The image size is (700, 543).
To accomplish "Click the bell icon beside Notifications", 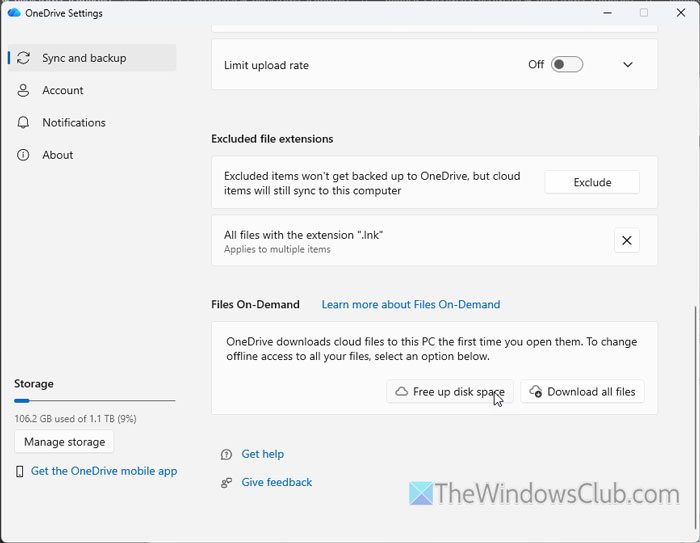I will (23, 122).
